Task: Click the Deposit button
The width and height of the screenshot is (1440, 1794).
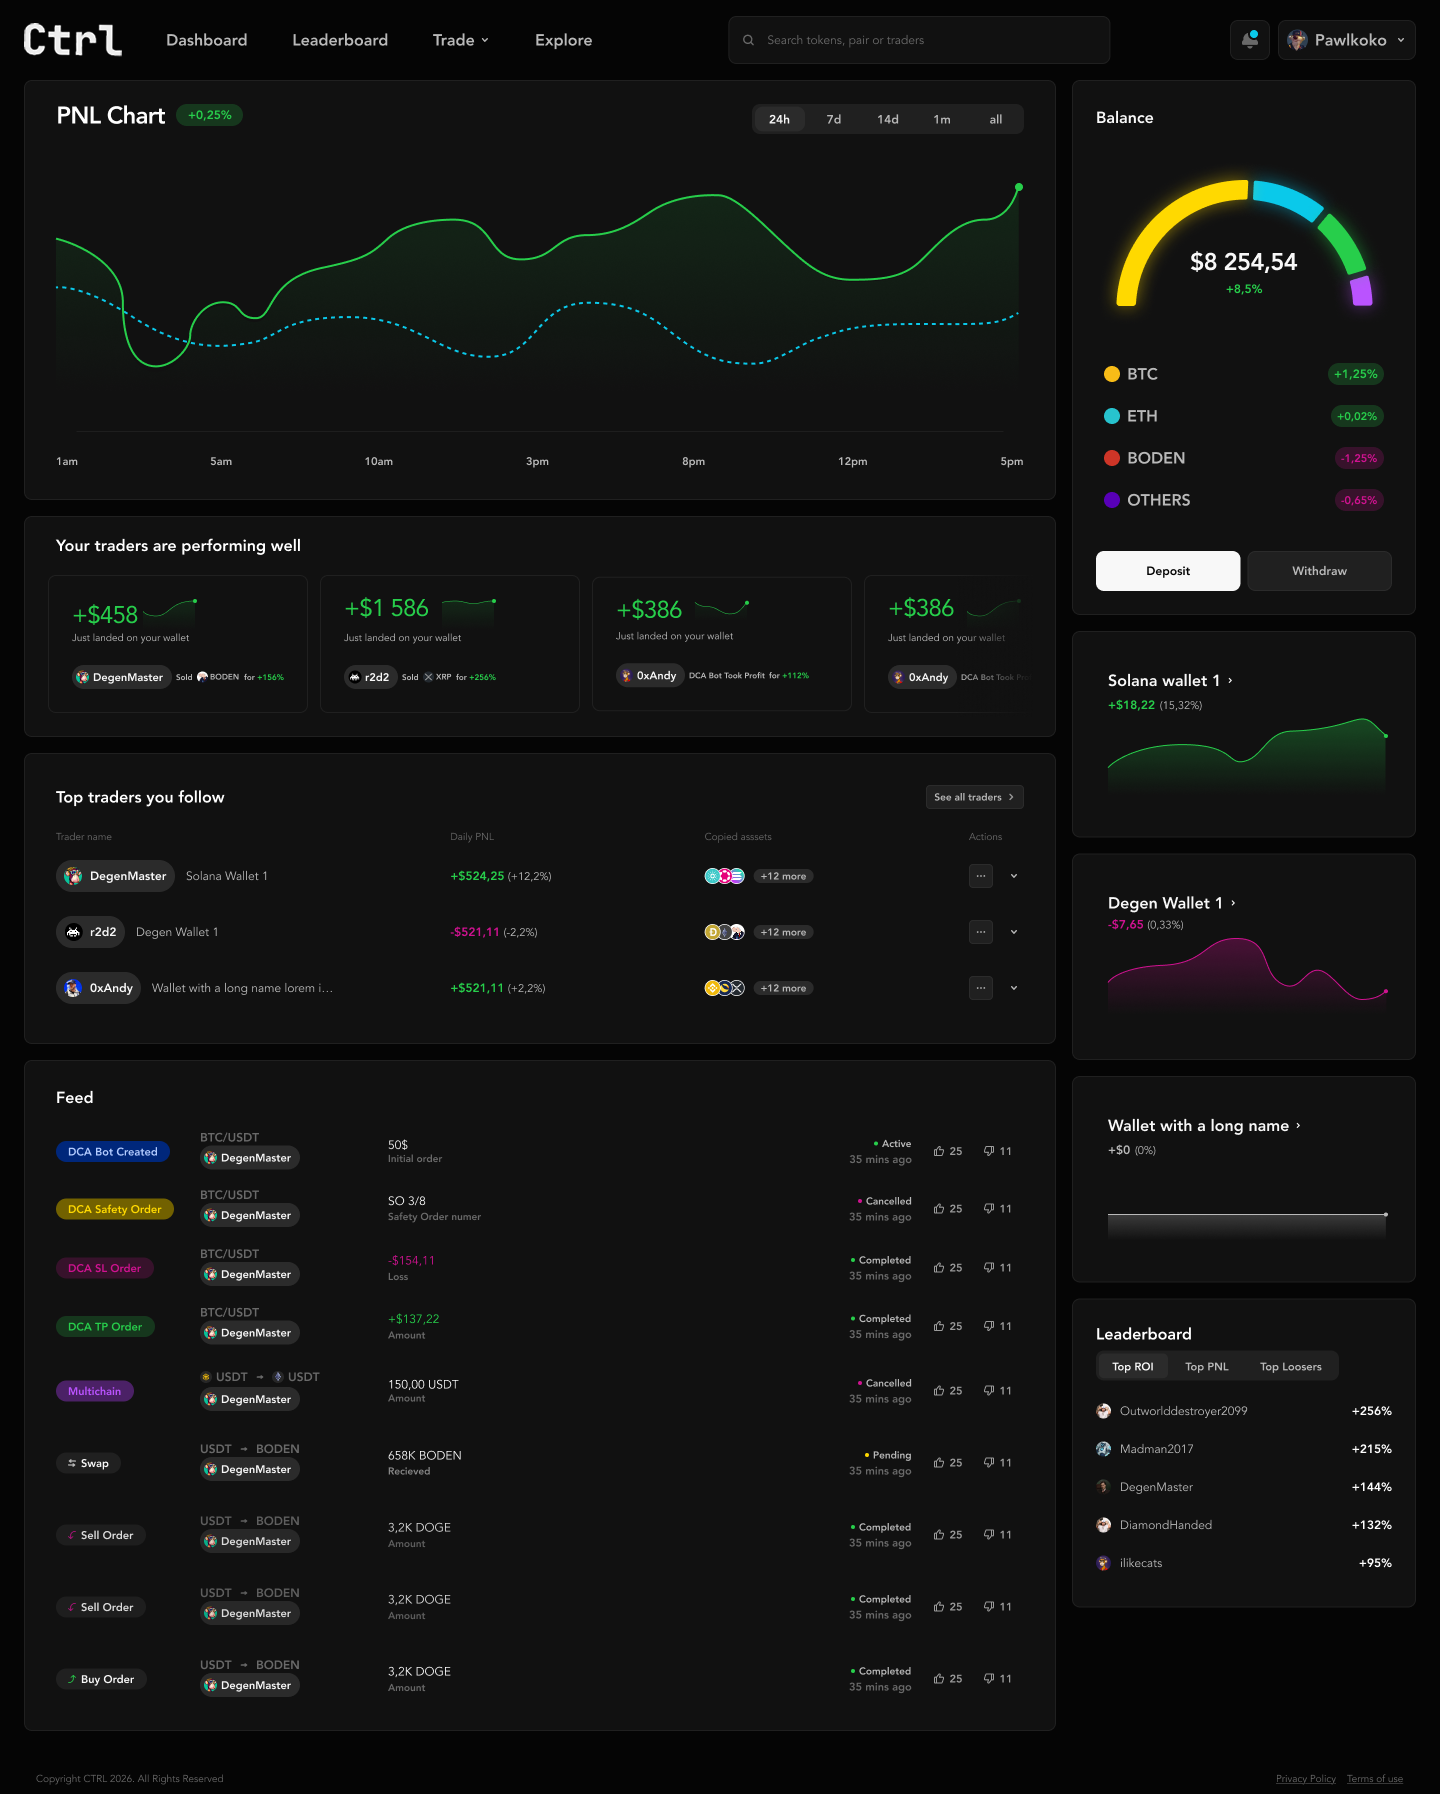Action: (x=1168, y=571)
